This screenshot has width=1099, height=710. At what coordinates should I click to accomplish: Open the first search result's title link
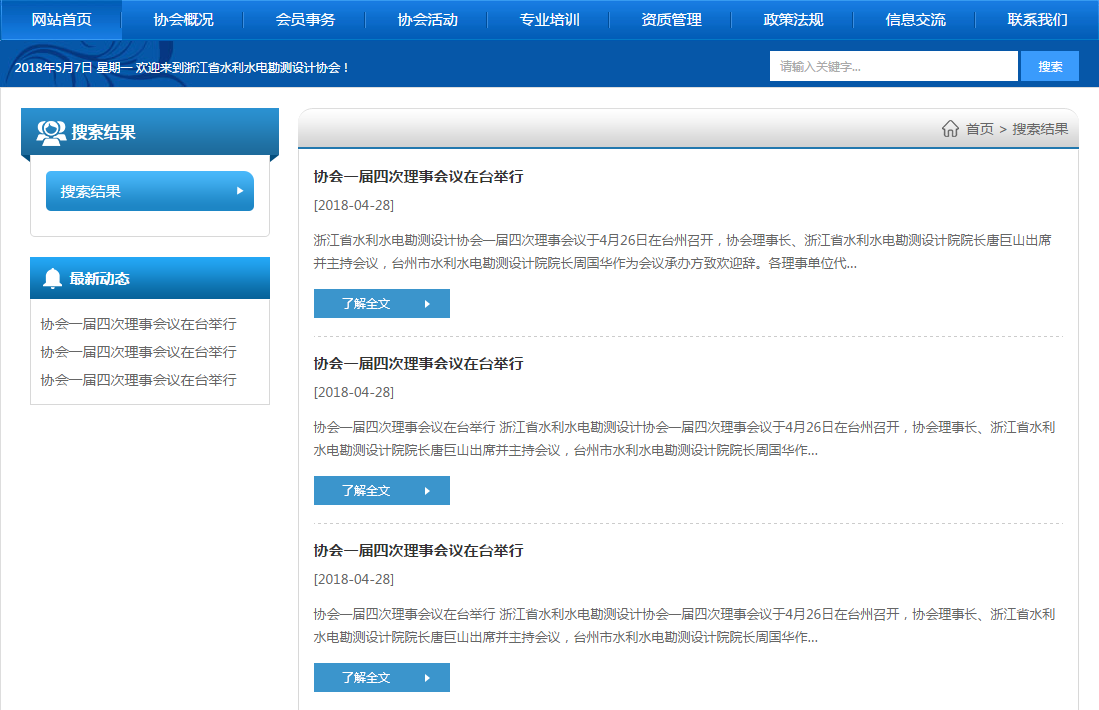[418, 177]
